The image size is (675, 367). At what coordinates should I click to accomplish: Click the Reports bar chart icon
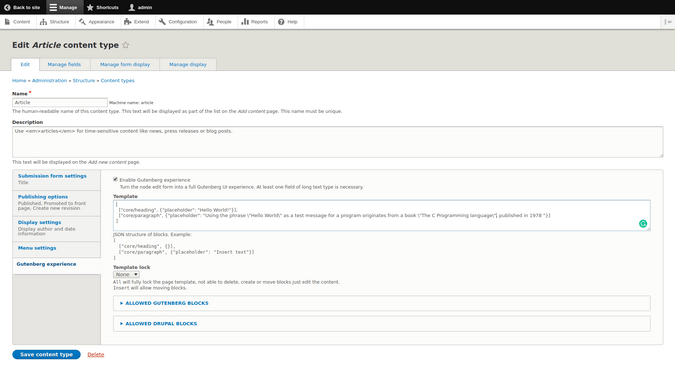pos(245,22)
